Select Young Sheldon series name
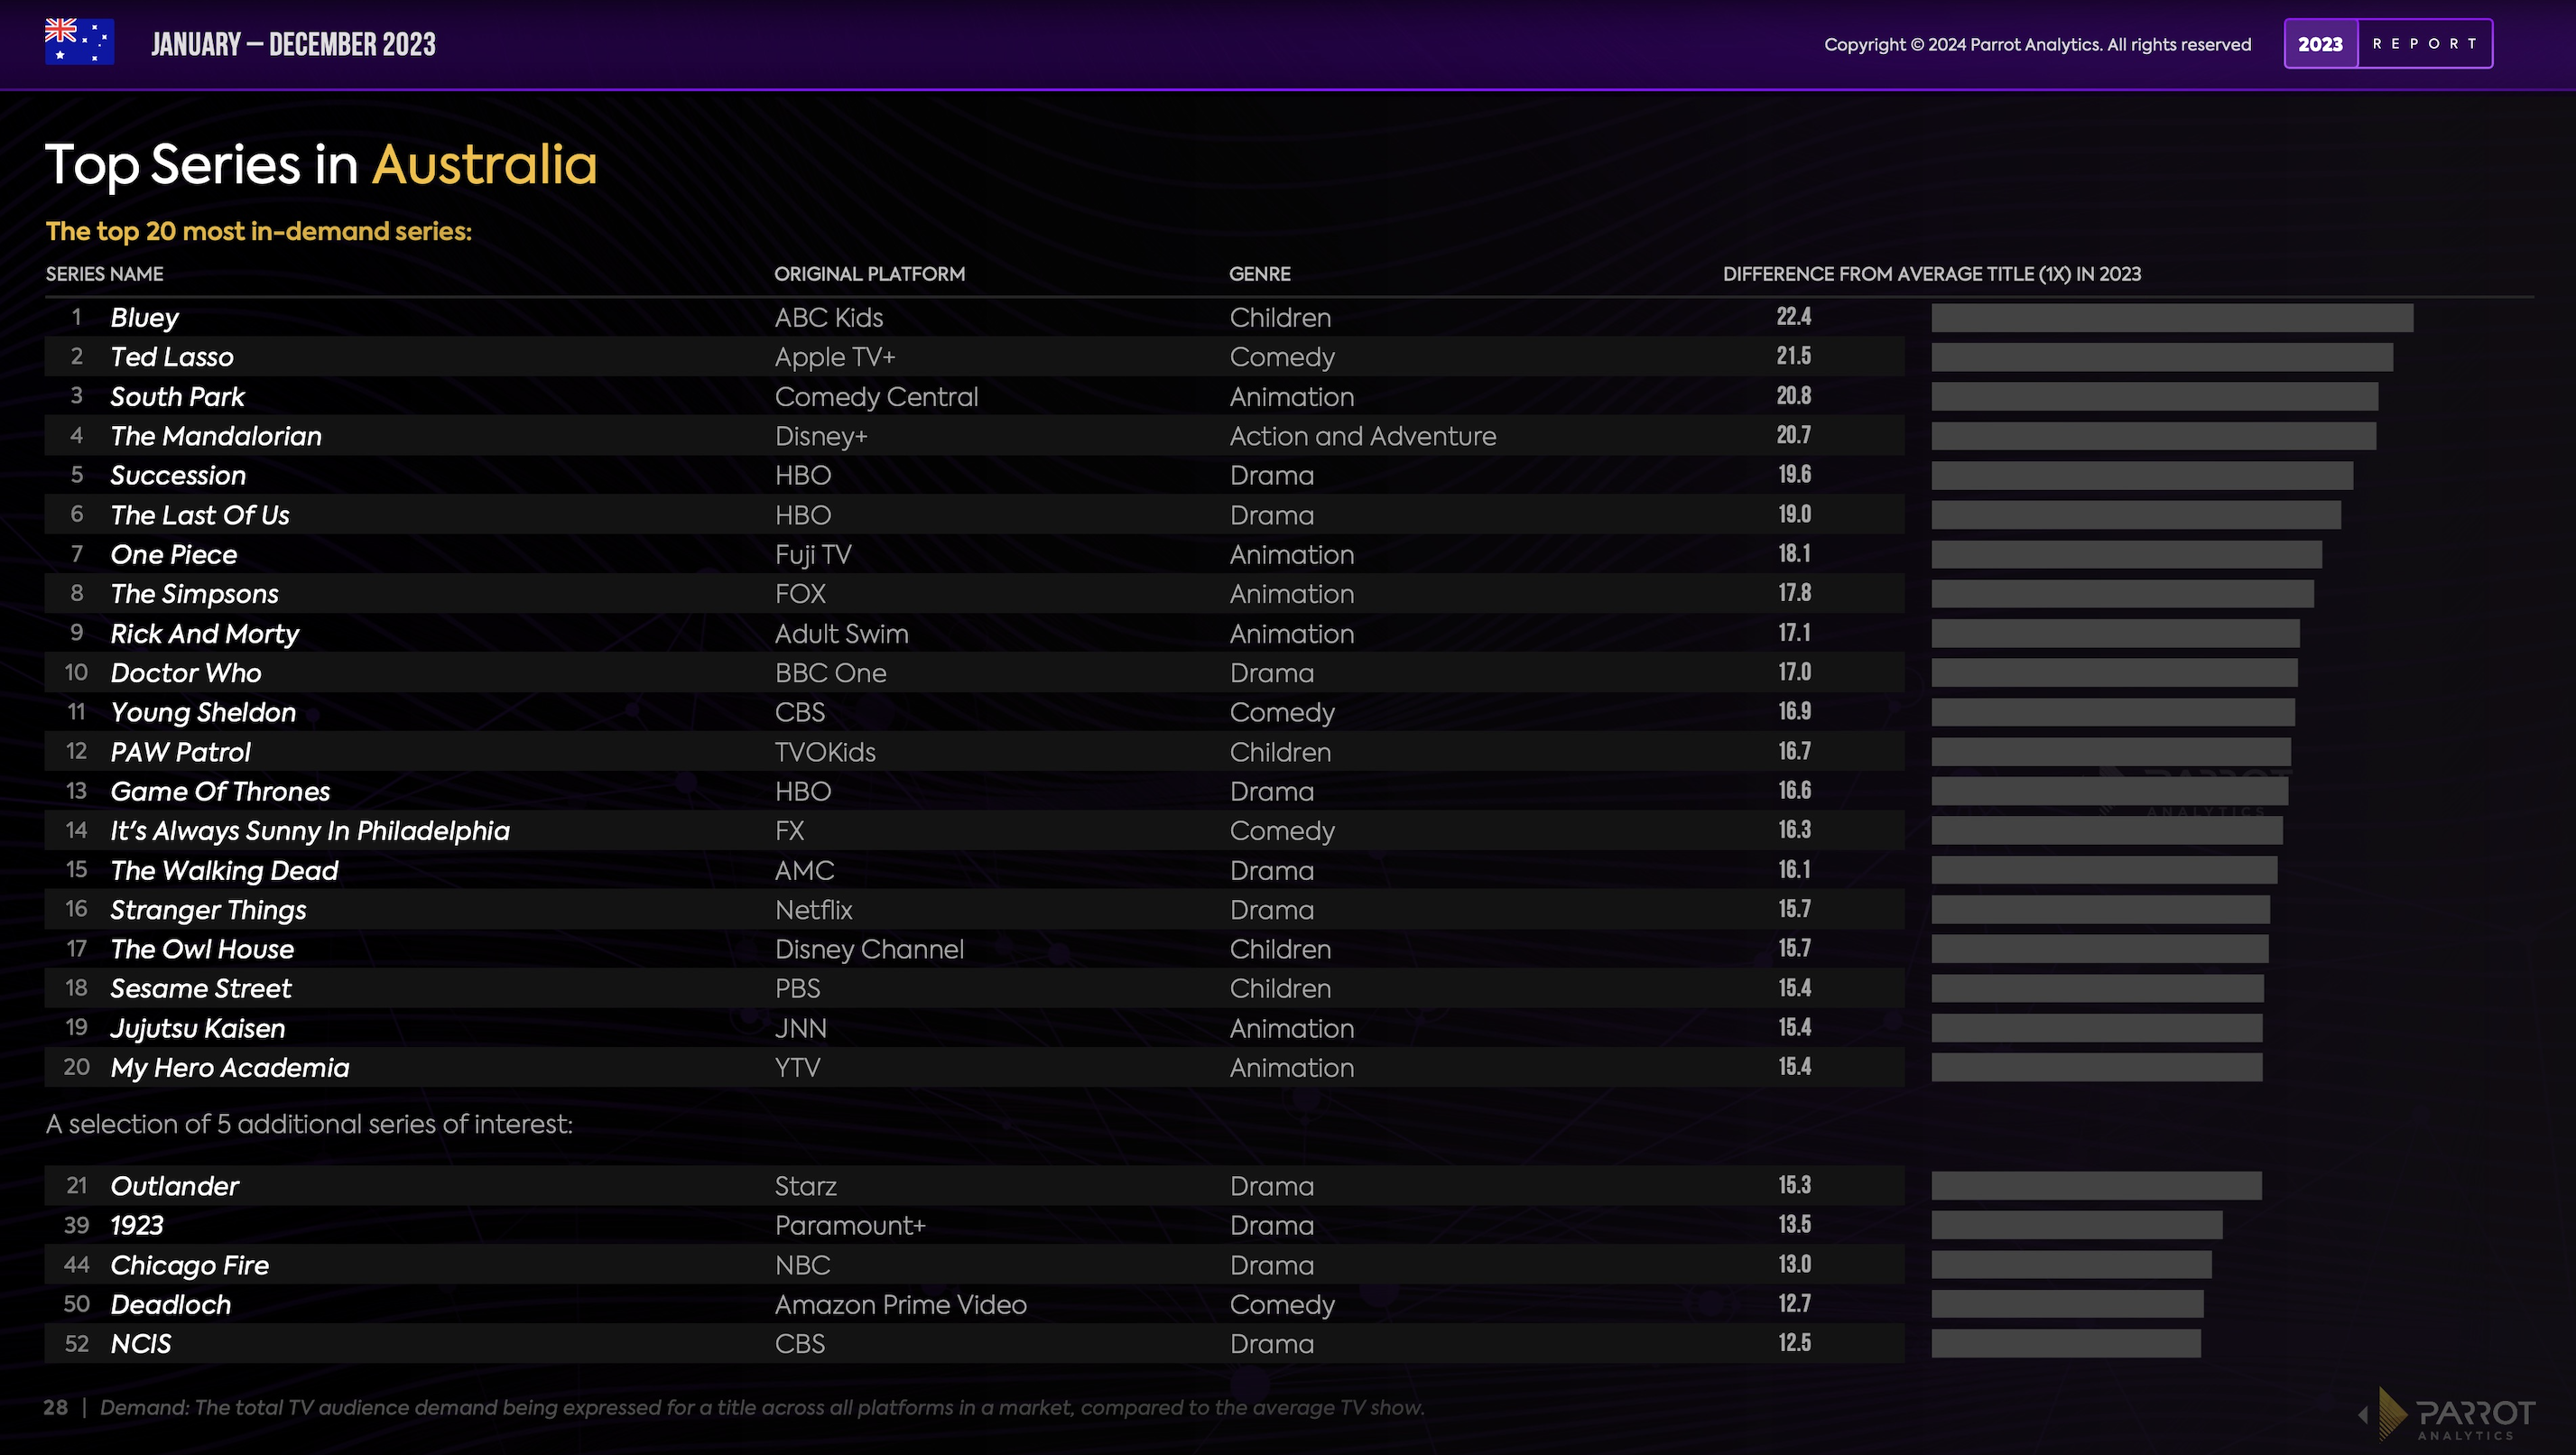Screen dimensions: 2576x1455 [203, 712]
